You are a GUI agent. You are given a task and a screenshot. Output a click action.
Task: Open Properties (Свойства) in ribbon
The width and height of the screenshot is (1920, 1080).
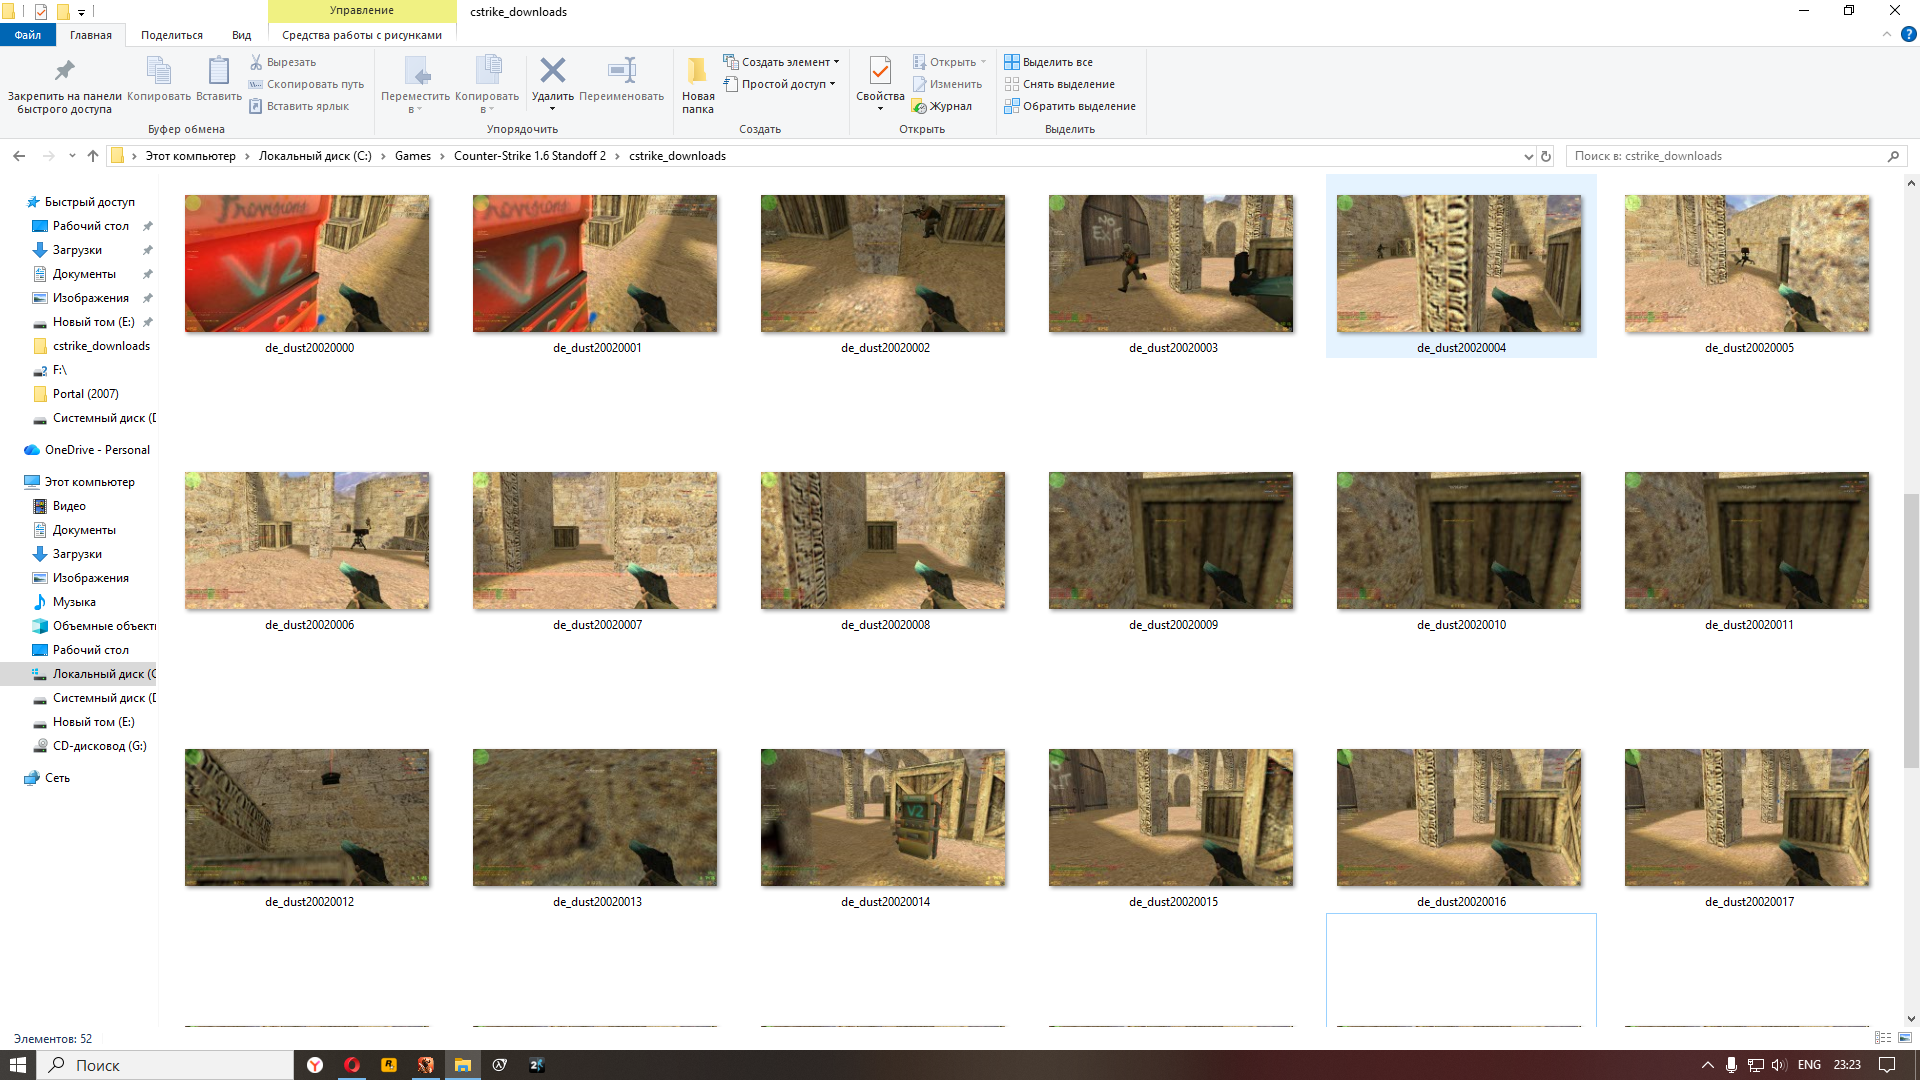click(x=880, y=72)
